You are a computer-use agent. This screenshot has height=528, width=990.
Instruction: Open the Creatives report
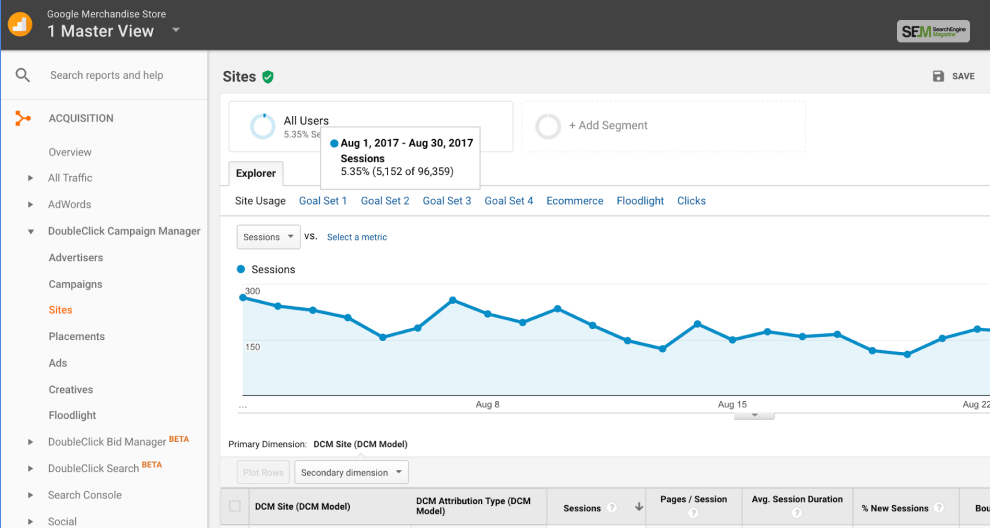(x=71, y=390)
